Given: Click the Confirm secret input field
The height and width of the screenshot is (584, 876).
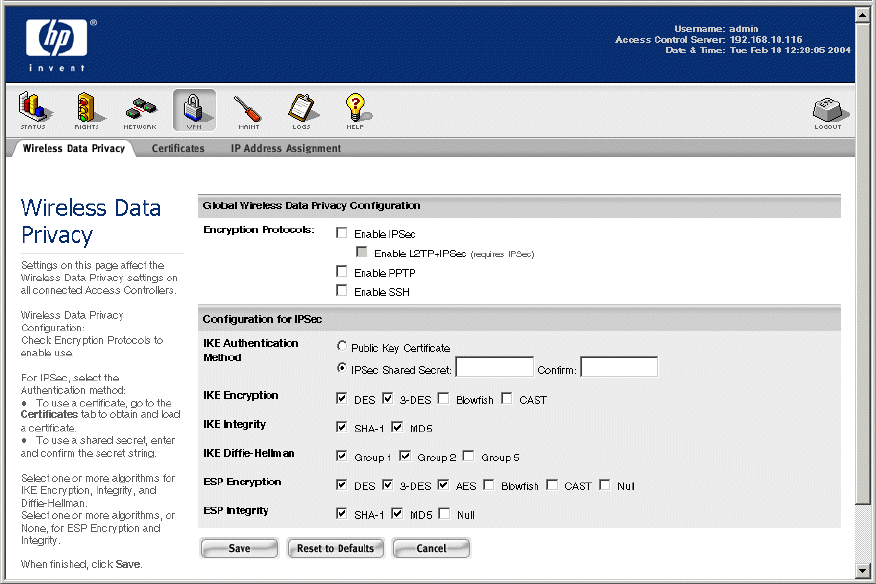Looking at the screenshot, I should pyautogui.click(x=619, y=367).
